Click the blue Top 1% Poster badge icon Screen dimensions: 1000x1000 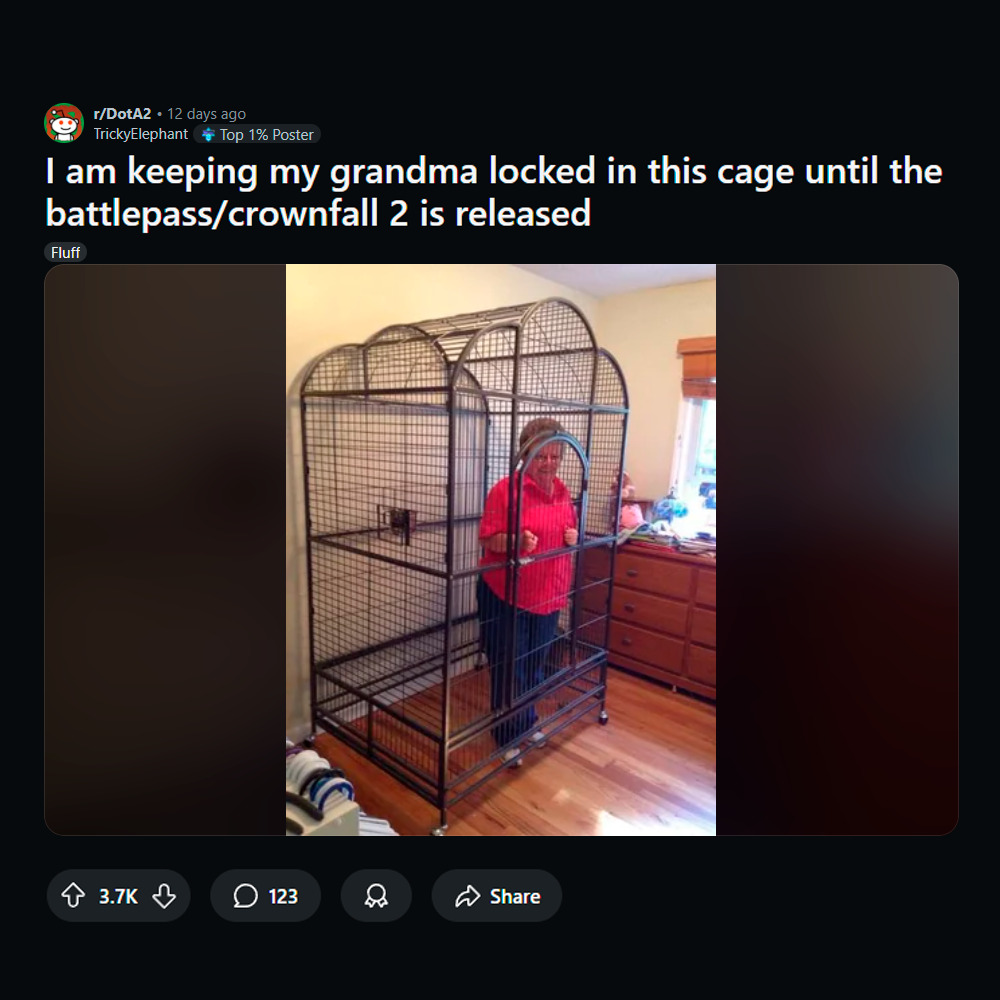(208, 135)
